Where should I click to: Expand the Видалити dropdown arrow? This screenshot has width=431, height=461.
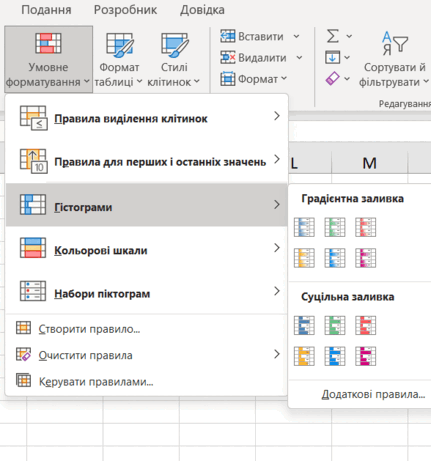pyautogui.click(x=299, y=58)
